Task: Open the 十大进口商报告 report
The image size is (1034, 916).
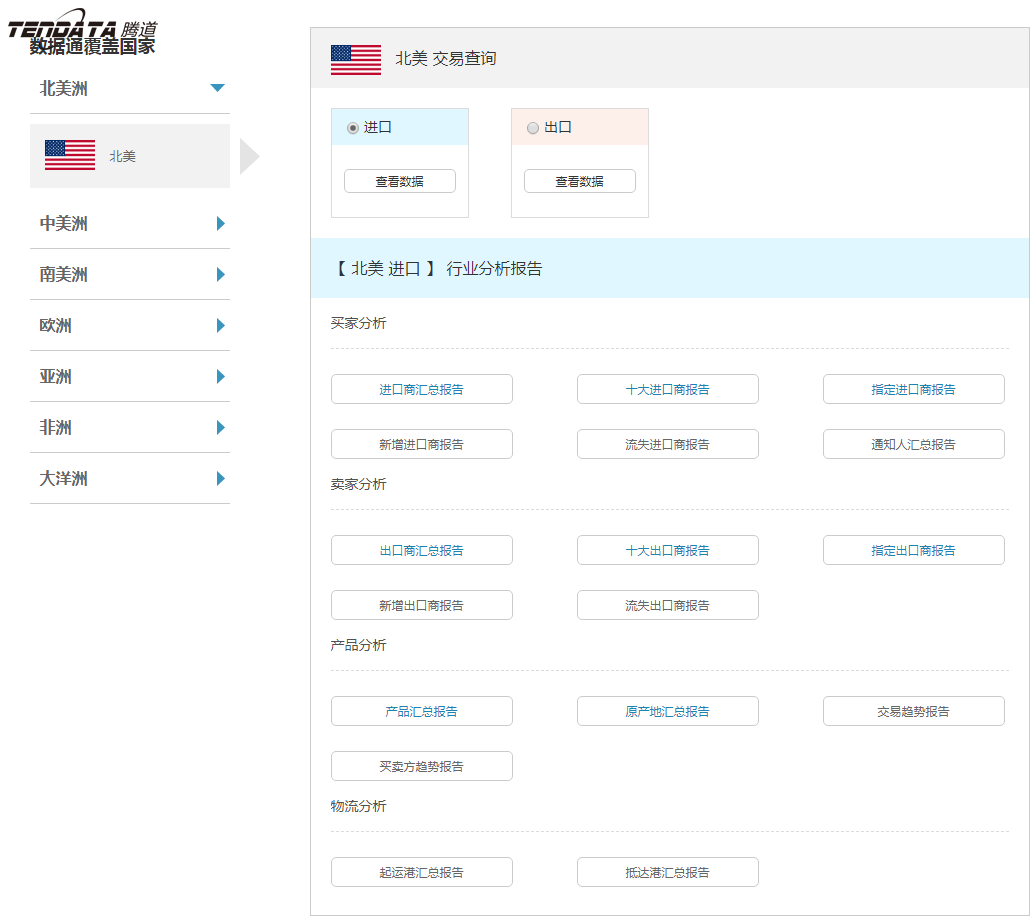Action: pyautogui.click(x=667, y=389)
